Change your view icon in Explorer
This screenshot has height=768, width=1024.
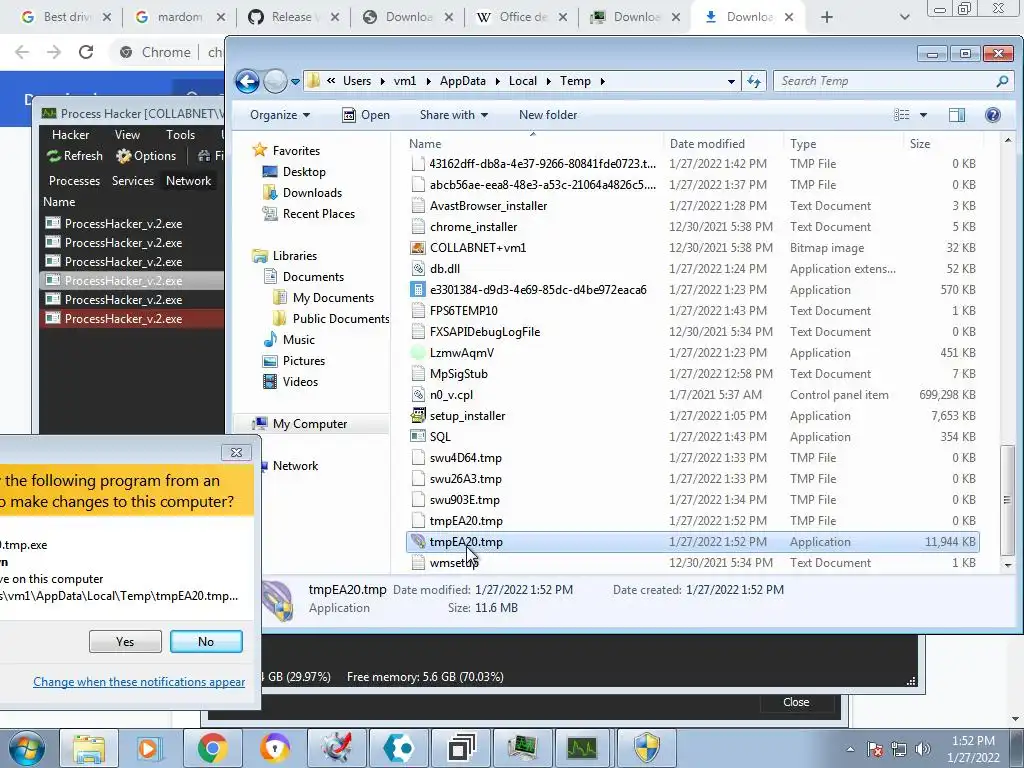point(902,115)
